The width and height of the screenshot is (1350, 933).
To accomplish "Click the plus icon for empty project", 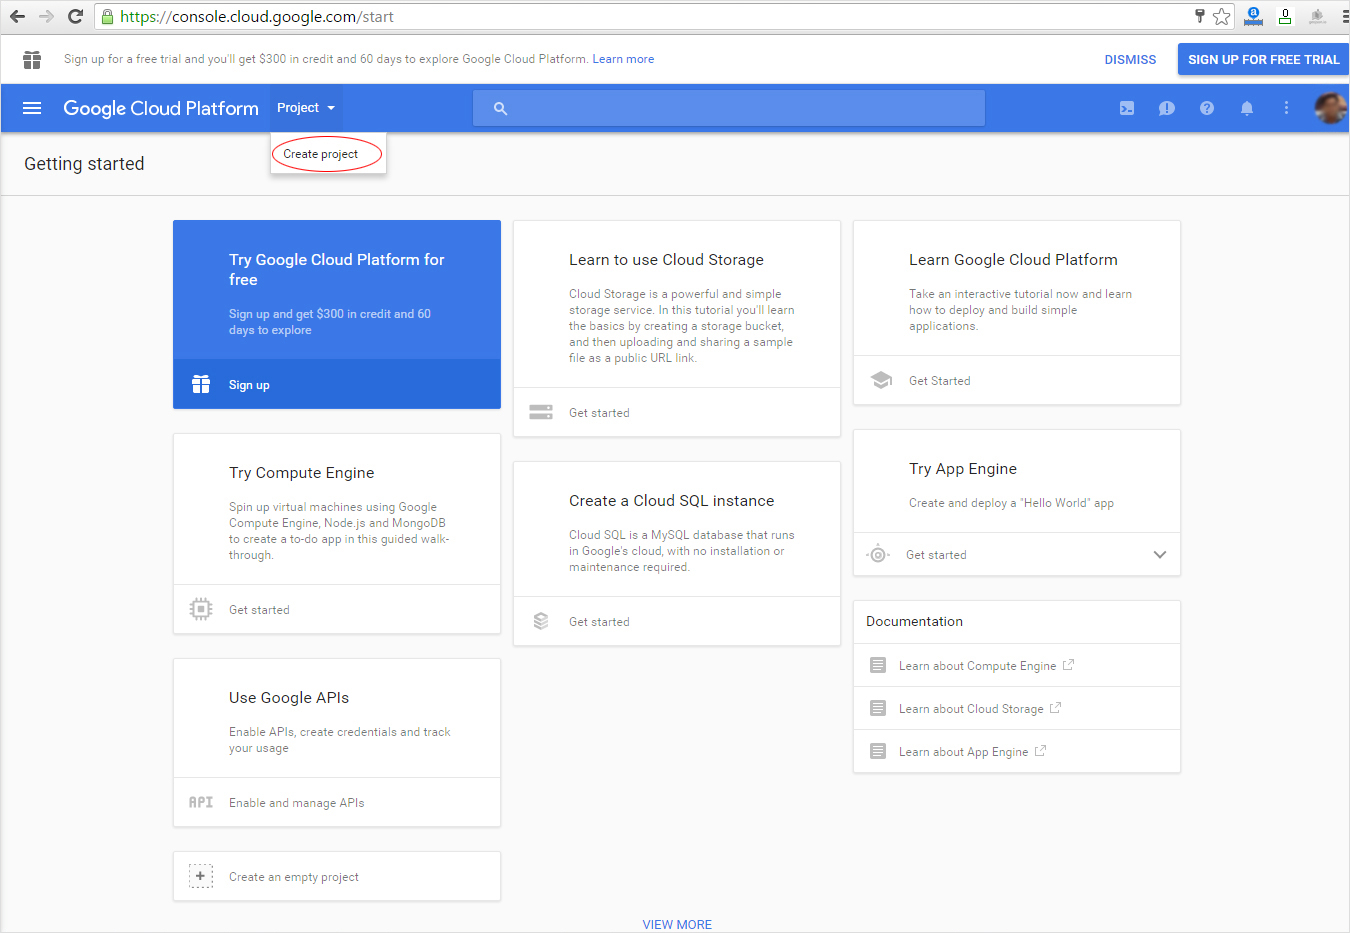I will pyautogui.click(x=201, y=876).
